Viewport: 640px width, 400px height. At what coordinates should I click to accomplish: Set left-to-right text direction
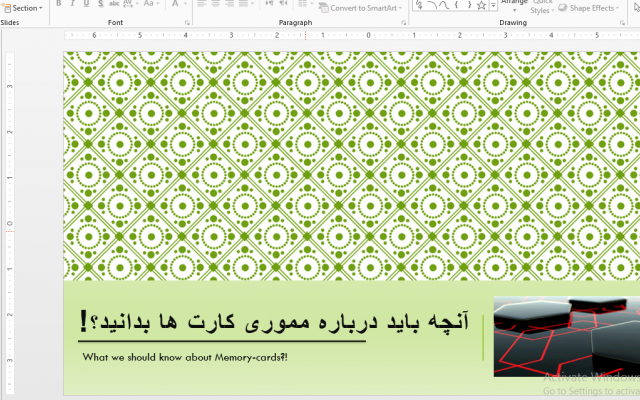point(269,4)
